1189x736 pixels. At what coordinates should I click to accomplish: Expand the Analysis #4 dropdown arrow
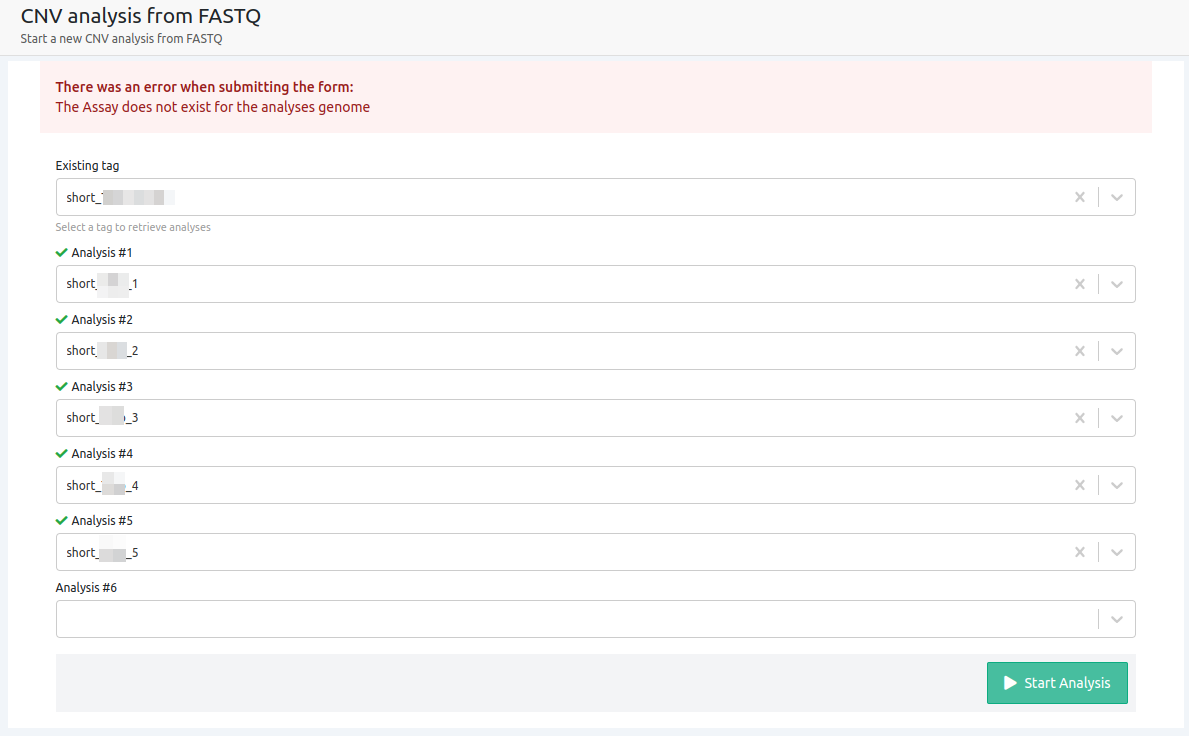pos(1117,485)
